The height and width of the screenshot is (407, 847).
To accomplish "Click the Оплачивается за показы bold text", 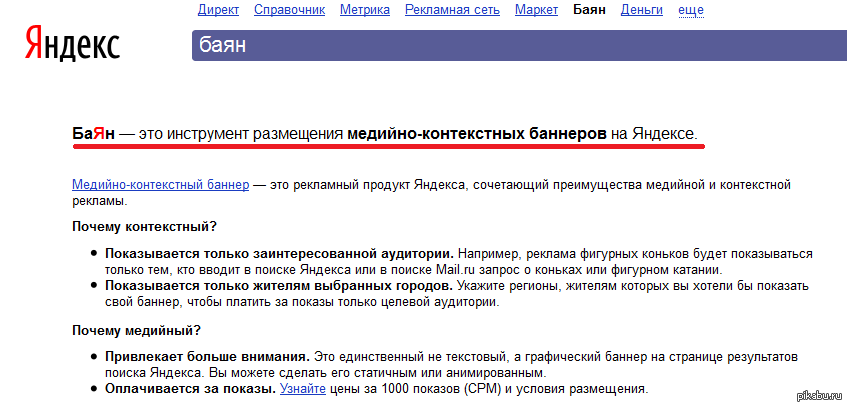I will point(190,388).
